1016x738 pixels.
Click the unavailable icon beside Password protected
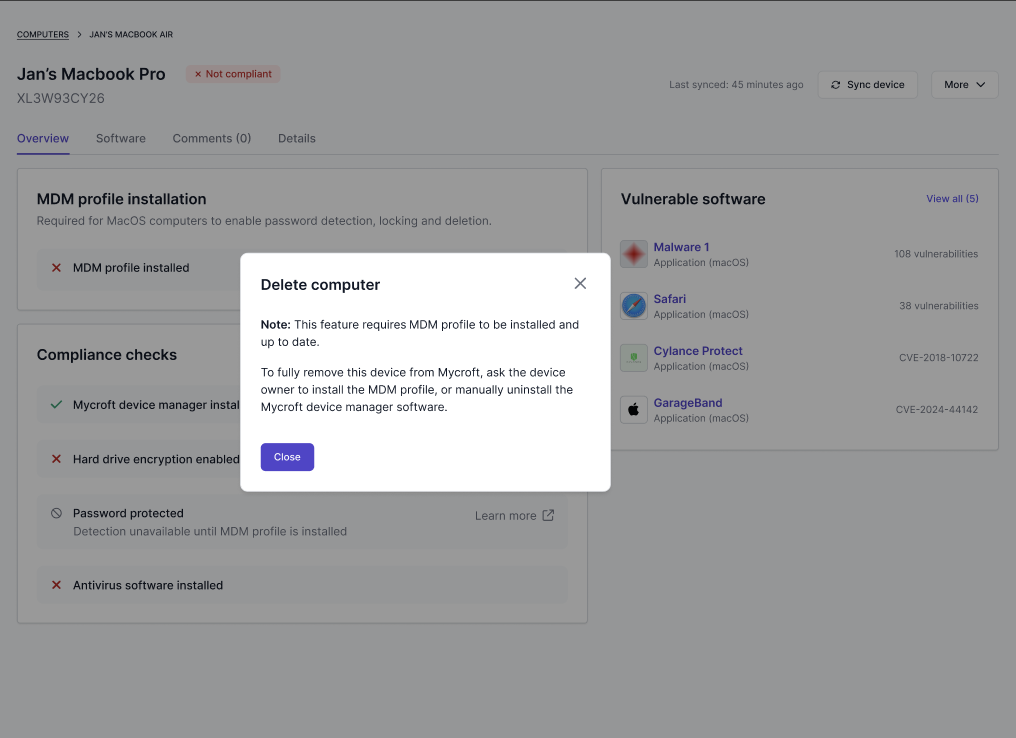point(56,513)
